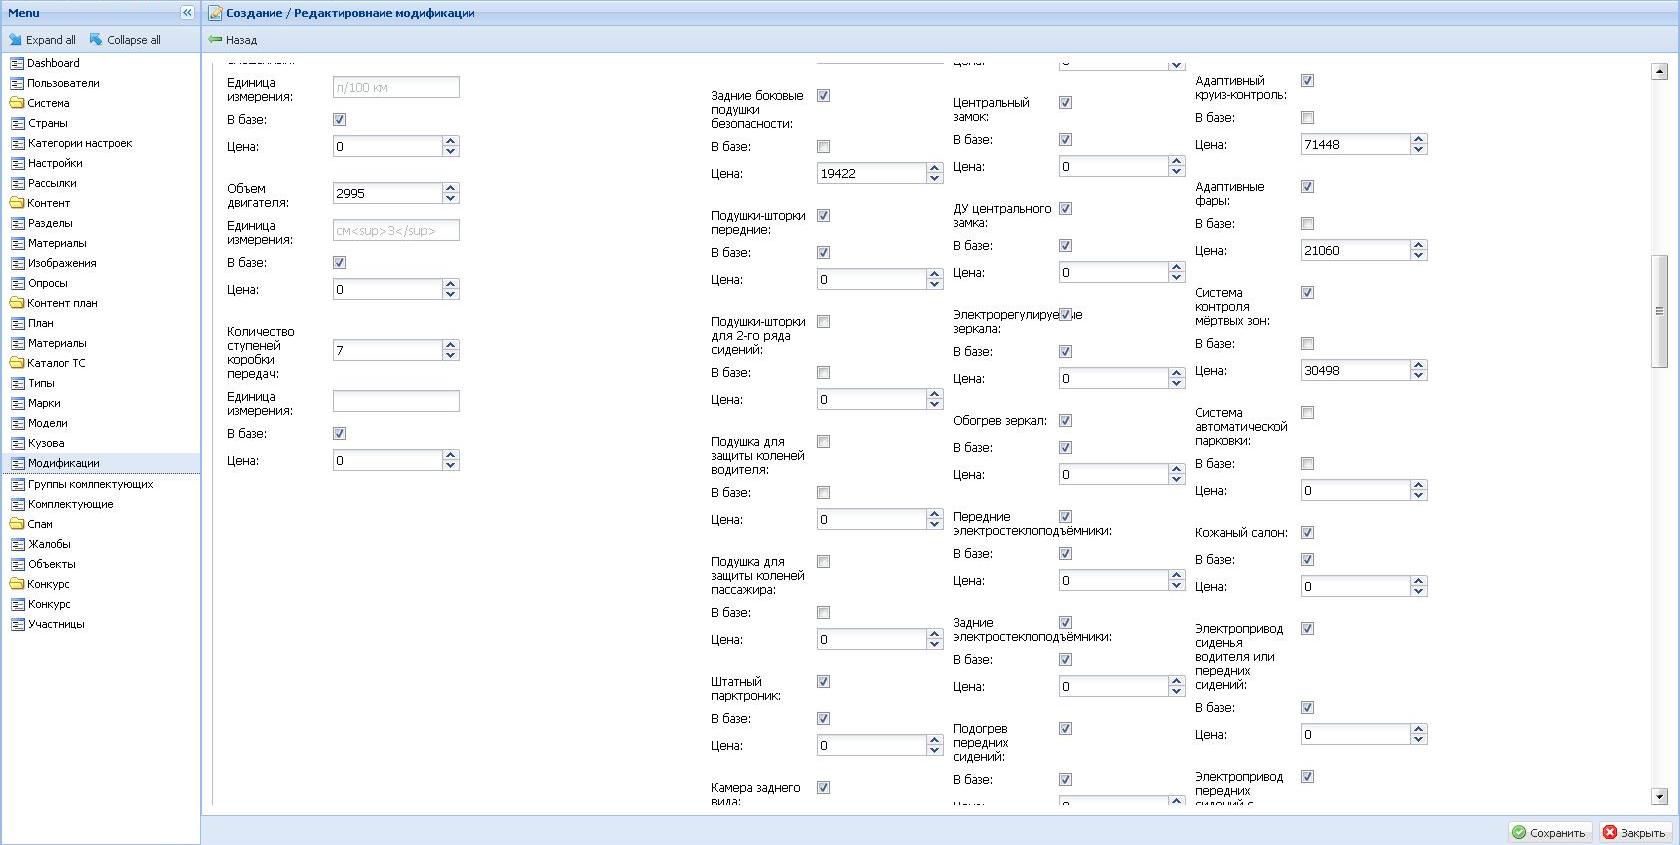Collapse the Menu panel with double-arrow icon
This screenshot has width=1680, height=845.
187,13
